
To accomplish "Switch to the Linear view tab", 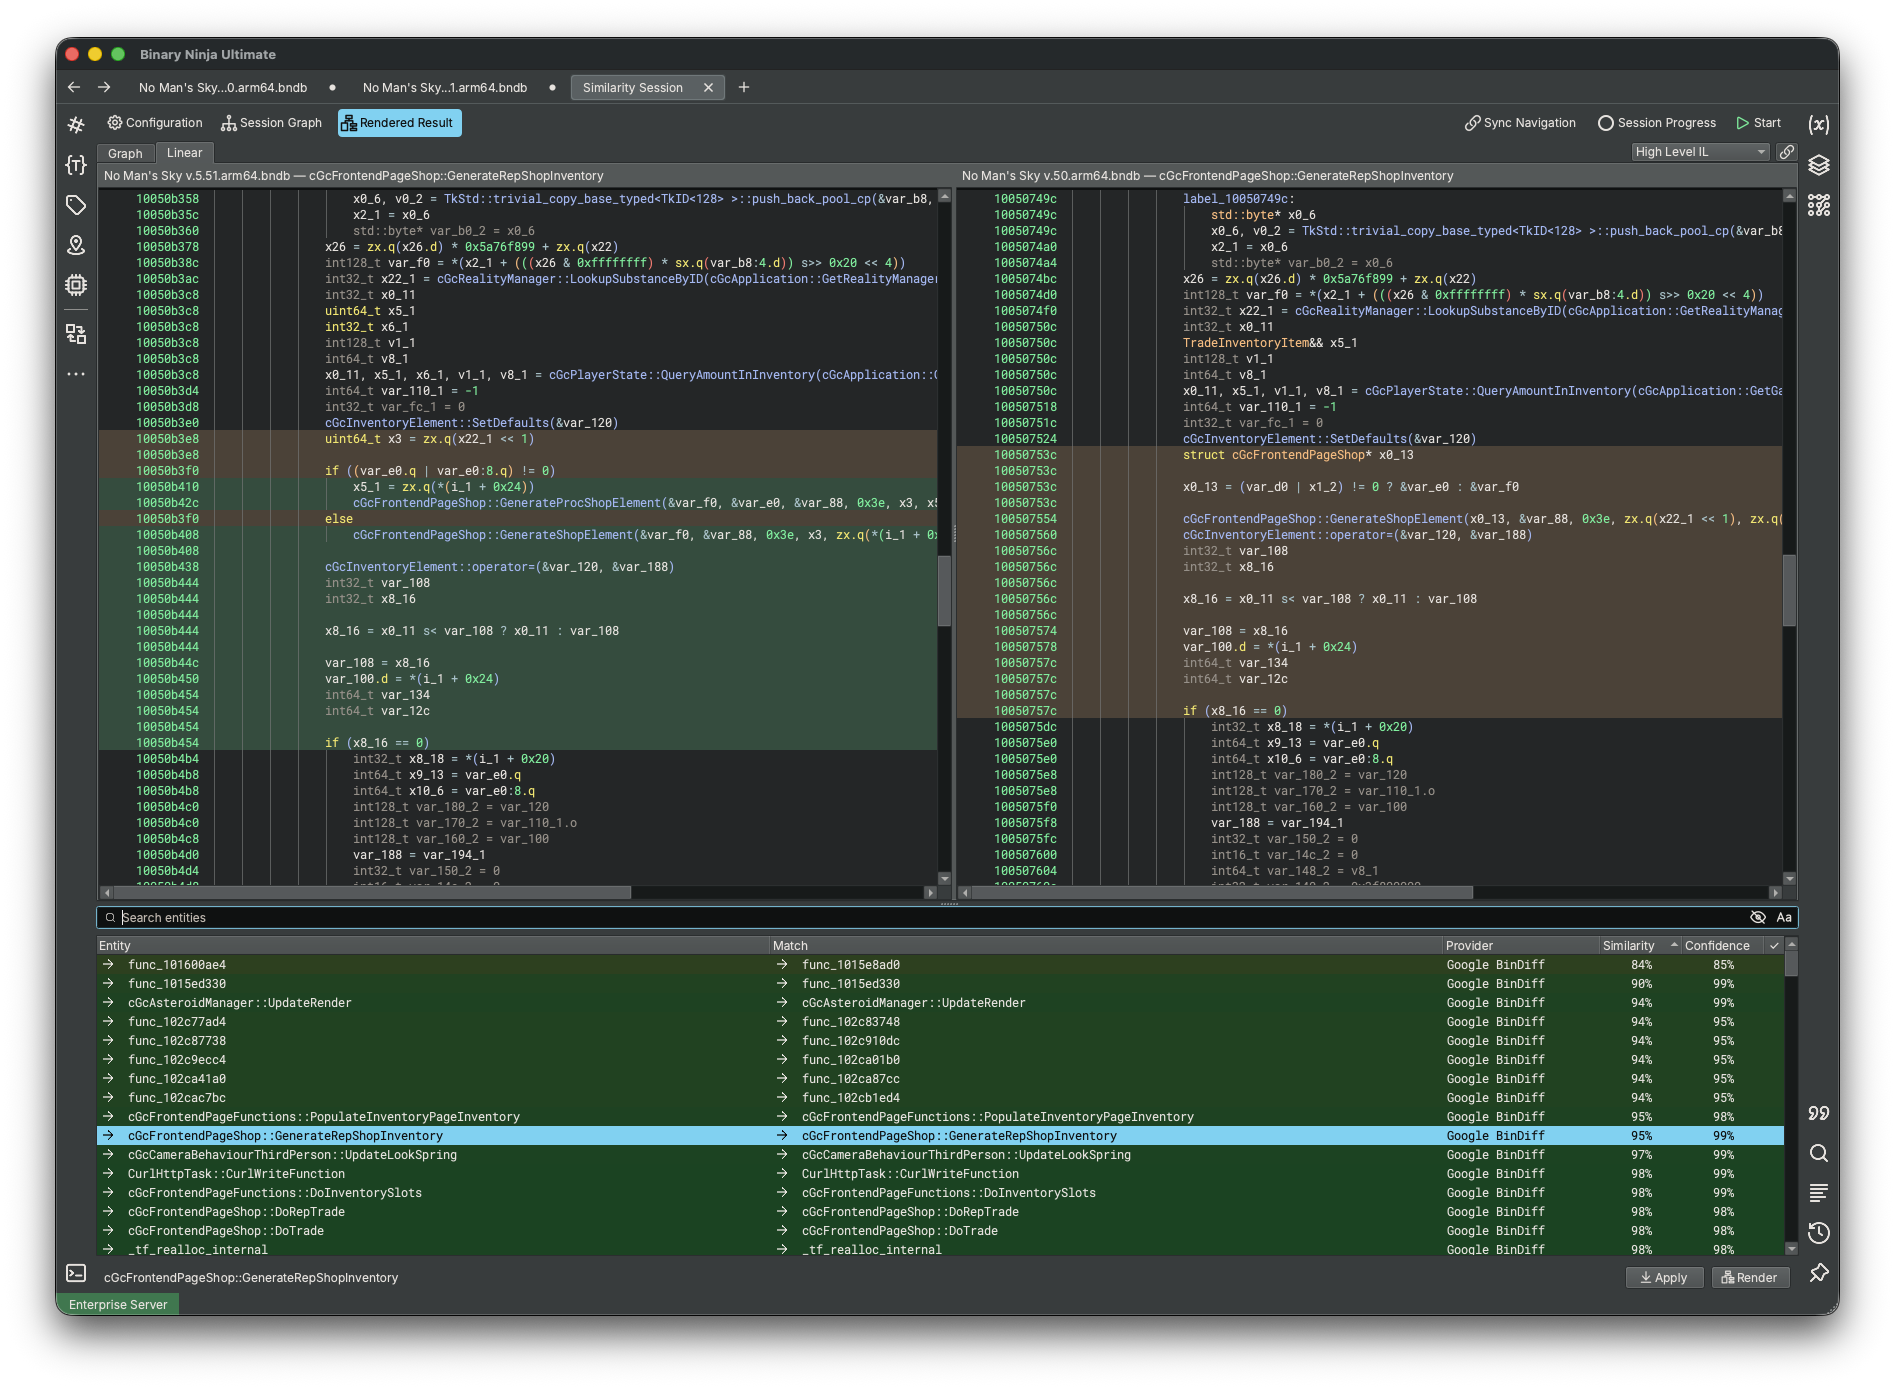I will (184, 153).
